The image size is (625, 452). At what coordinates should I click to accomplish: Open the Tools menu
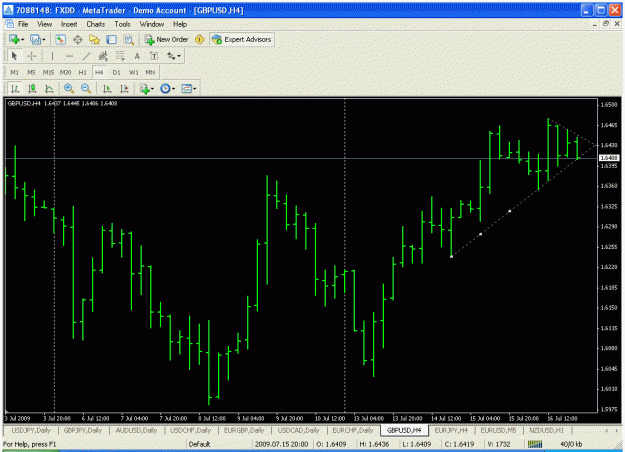[x=122, y=24]
